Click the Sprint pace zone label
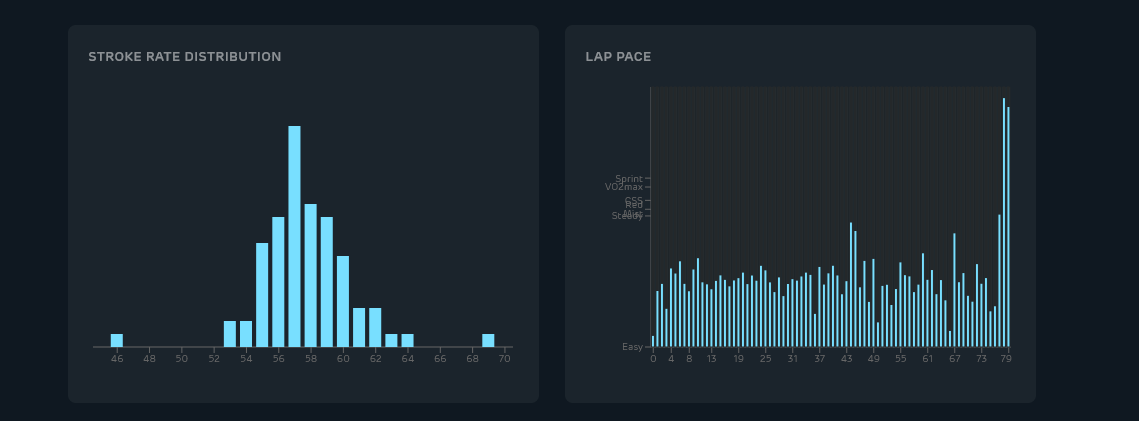 pyautogui.click(x=629, y=179)
